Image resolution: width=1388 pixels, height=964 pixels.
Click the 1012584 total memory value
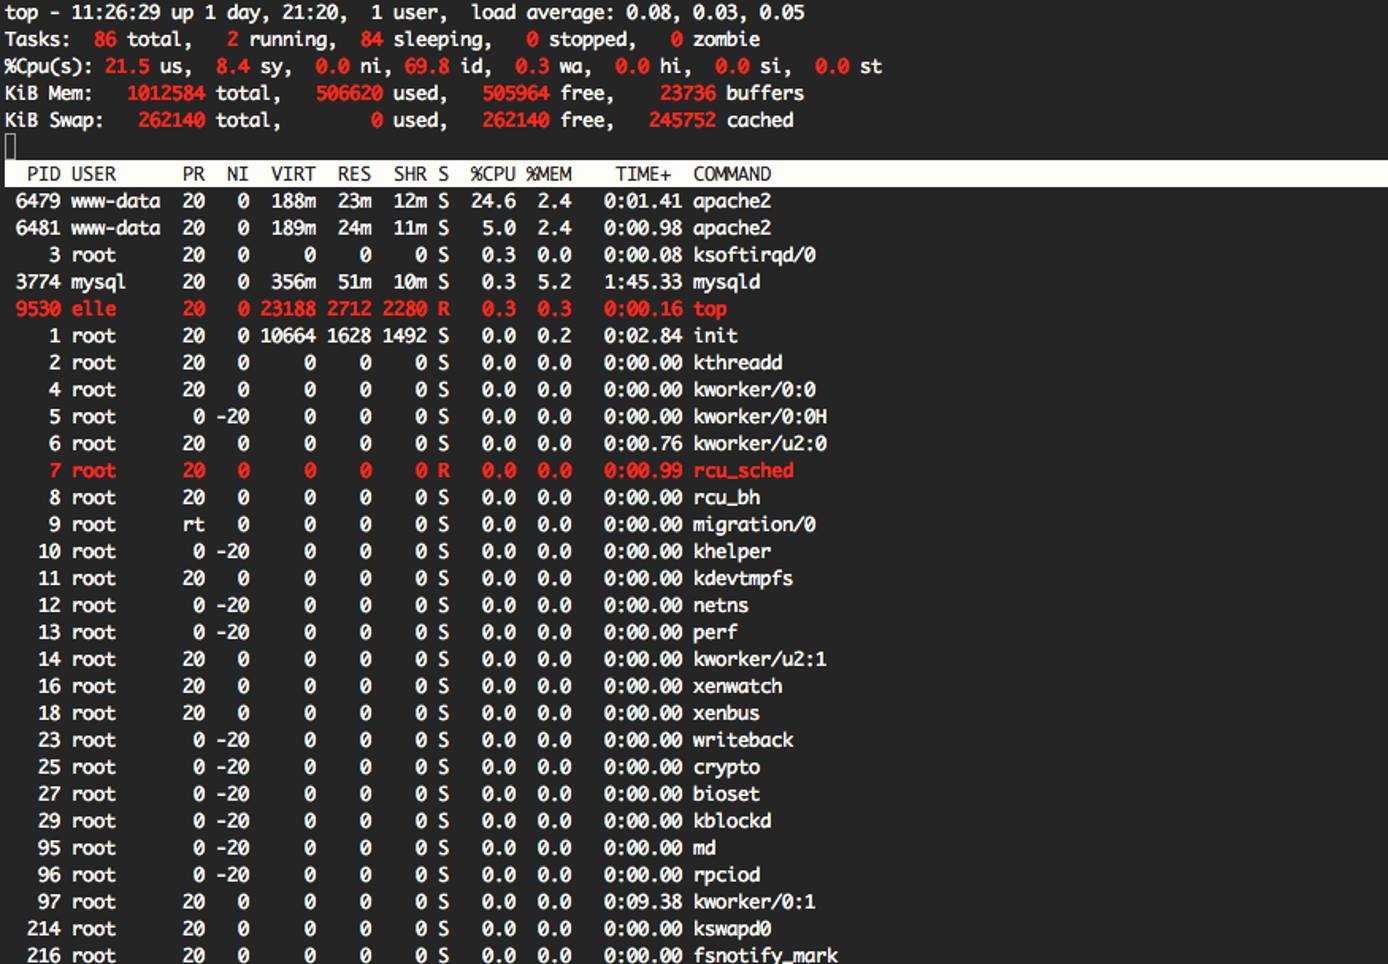[166, 93]
